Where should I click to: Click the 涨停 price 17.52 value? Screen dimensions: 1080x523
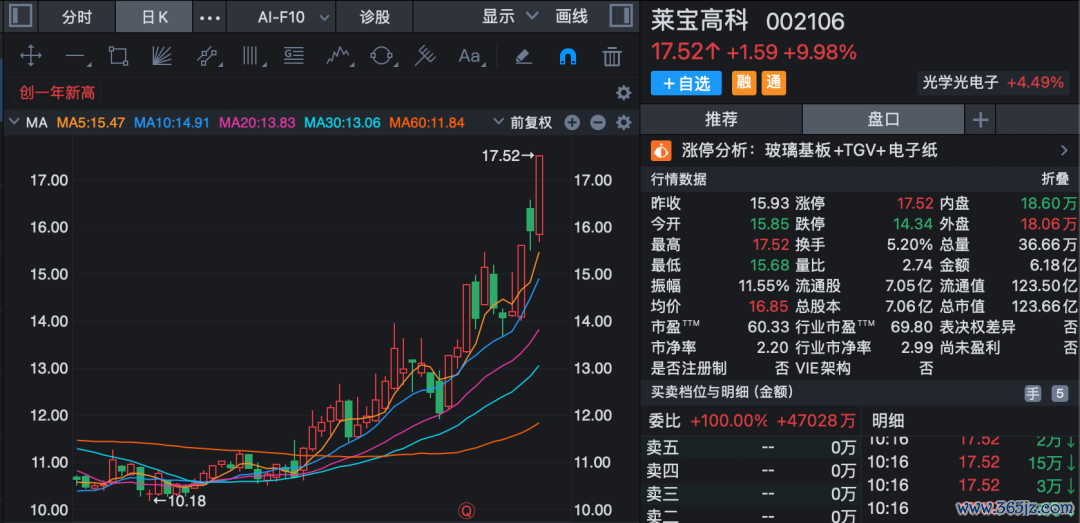915,204
